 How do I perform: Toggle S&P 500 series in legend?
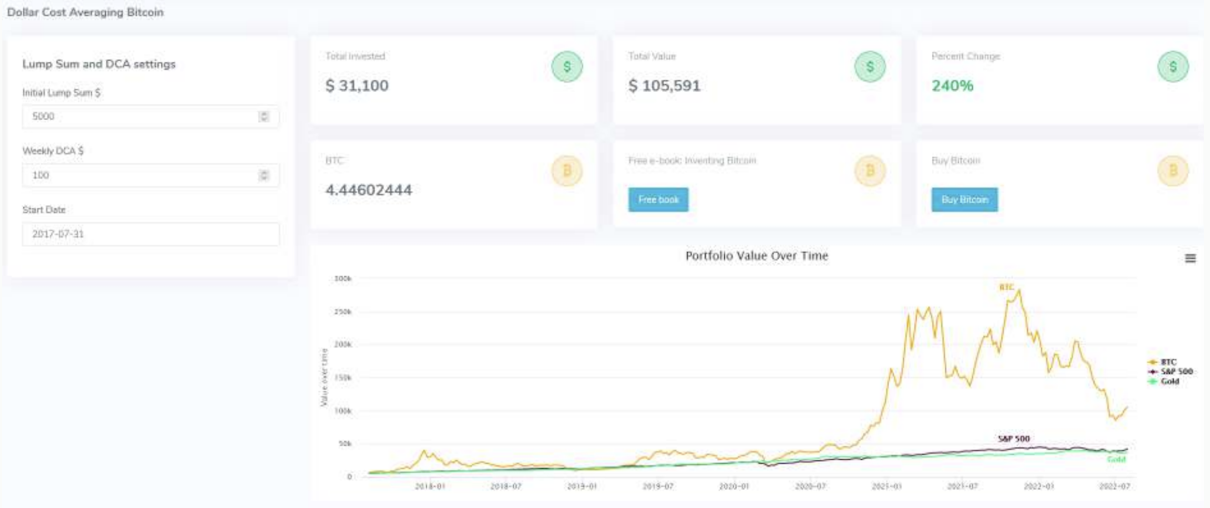[1169, 372]
